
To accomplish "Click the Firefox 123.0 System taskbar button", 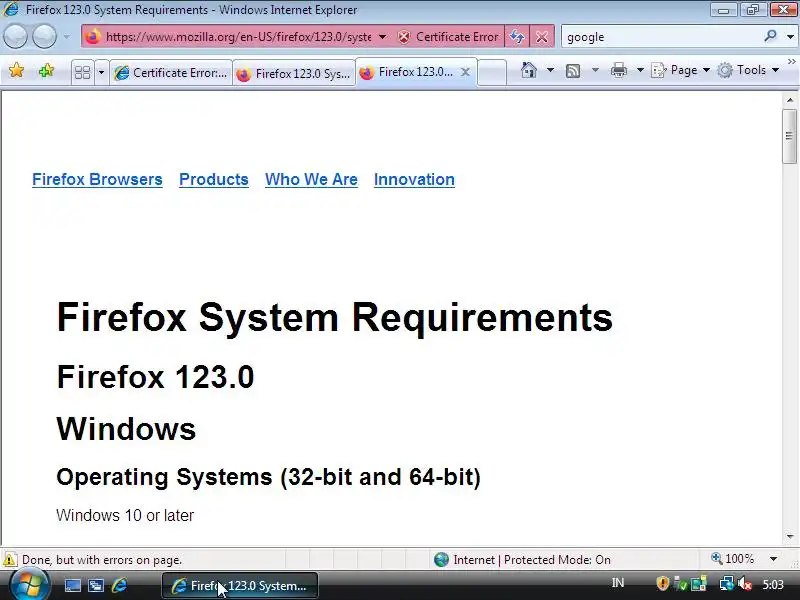I will click(x=240, y=586).
